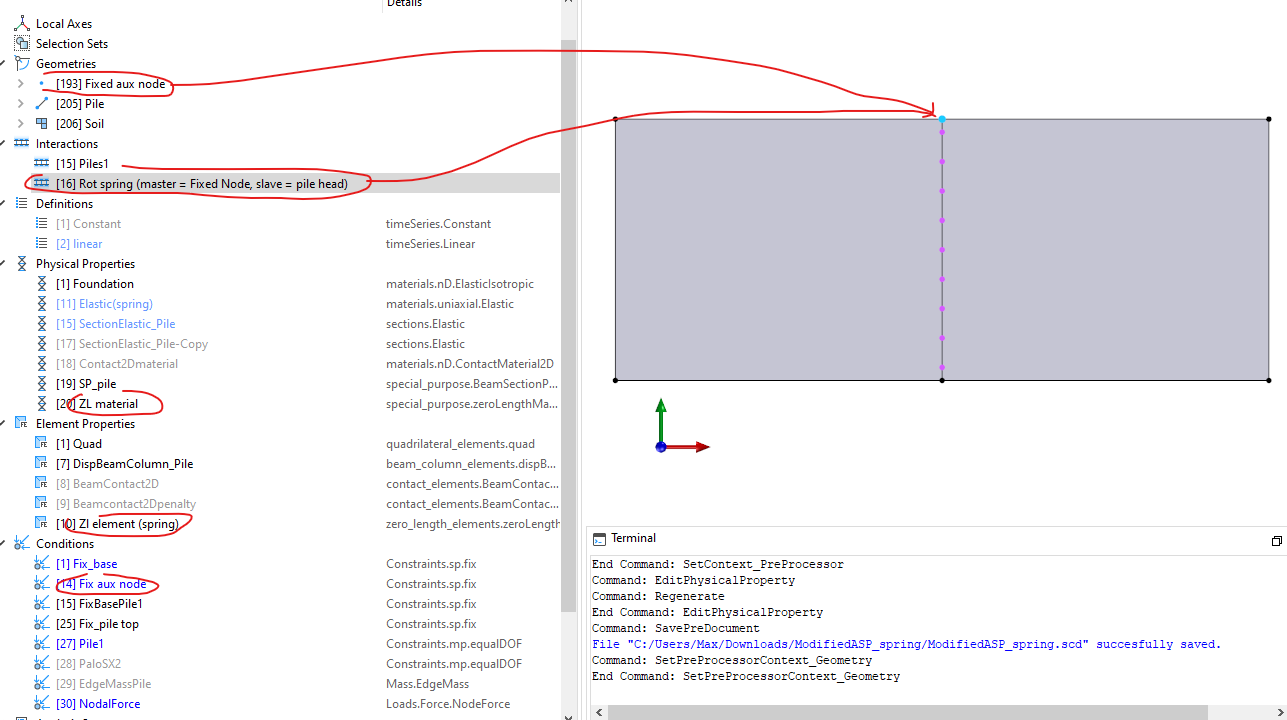Click the icon beside [8] BeamContact2D
The height and width of the screenshot is (720, 1287).
(42, 483)
